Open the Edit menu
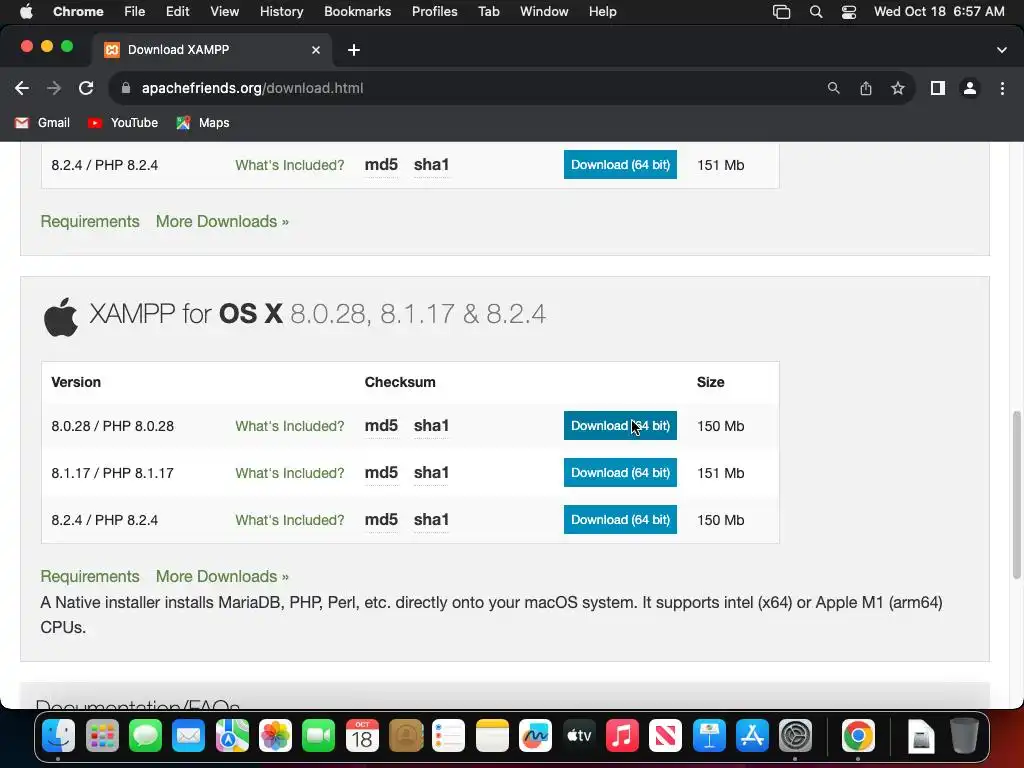Screen dimensions: 1024x768 tap(177, 12)
